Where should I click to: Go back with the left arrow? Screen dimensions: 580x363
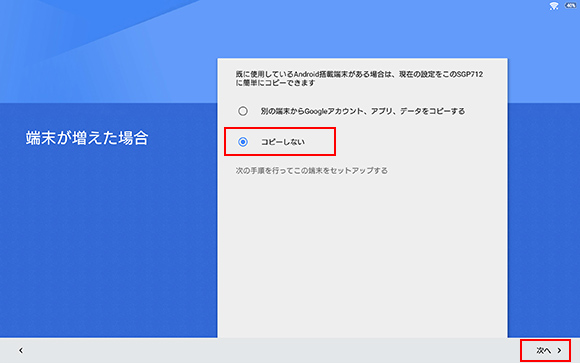pos(21,350)
